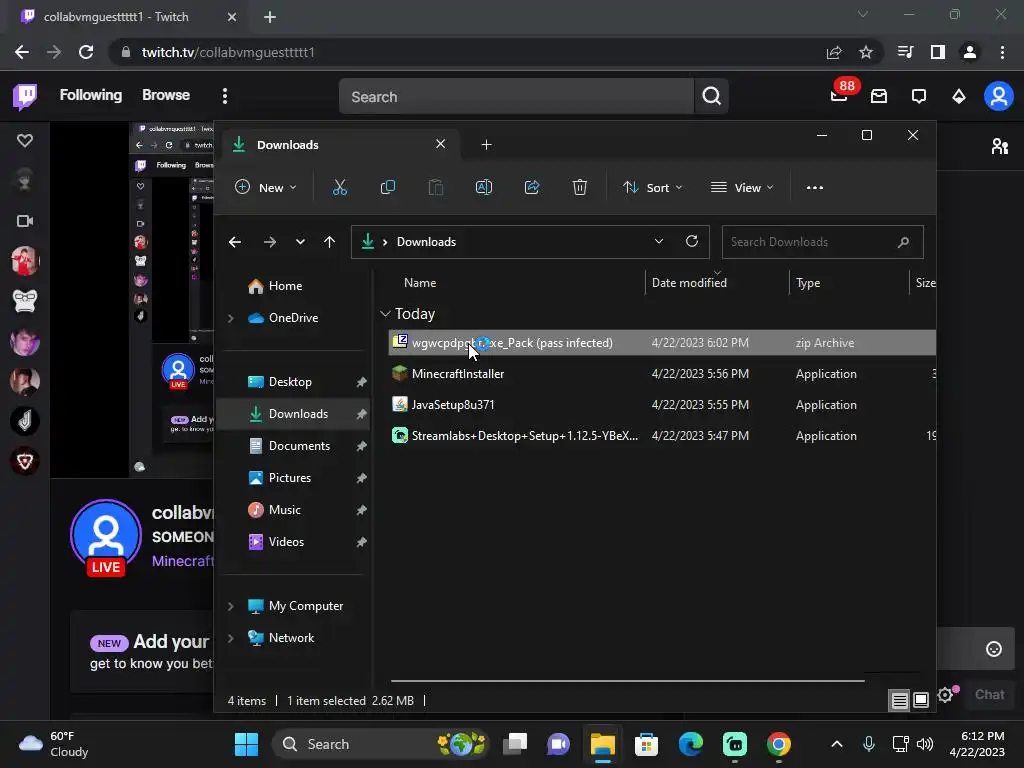The image size is (1024, 768).
Task: Go up one folder level in Explorer
Action: [x=329, y=242]
